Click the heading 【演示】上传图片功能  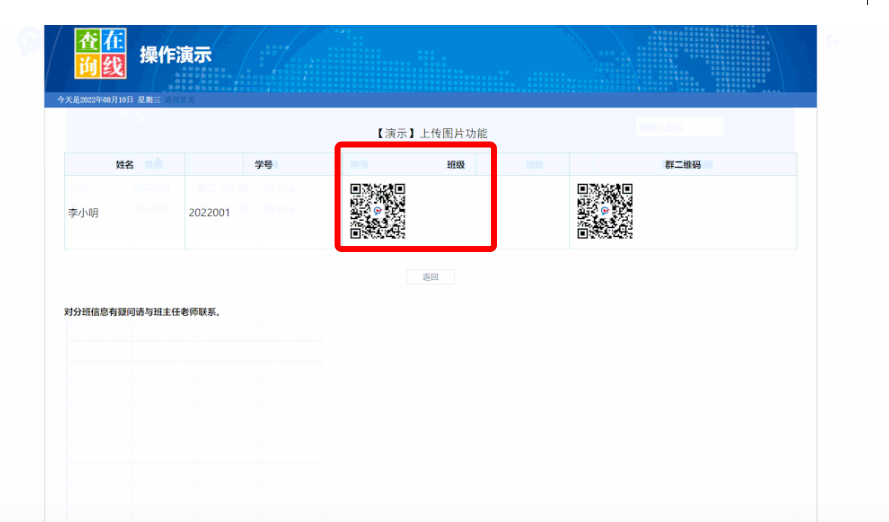[x=430, y=133]
